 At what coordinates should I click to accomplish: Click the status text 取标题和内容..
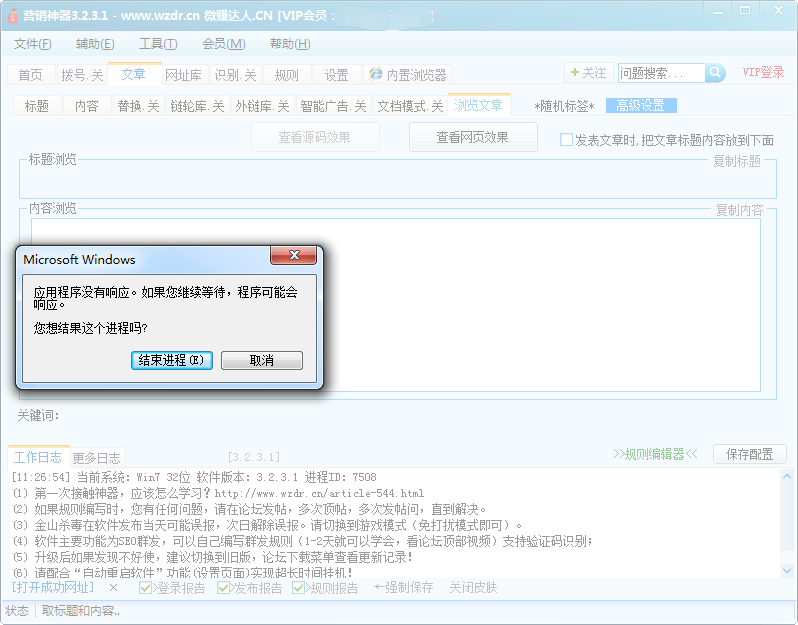pos(81,610)
